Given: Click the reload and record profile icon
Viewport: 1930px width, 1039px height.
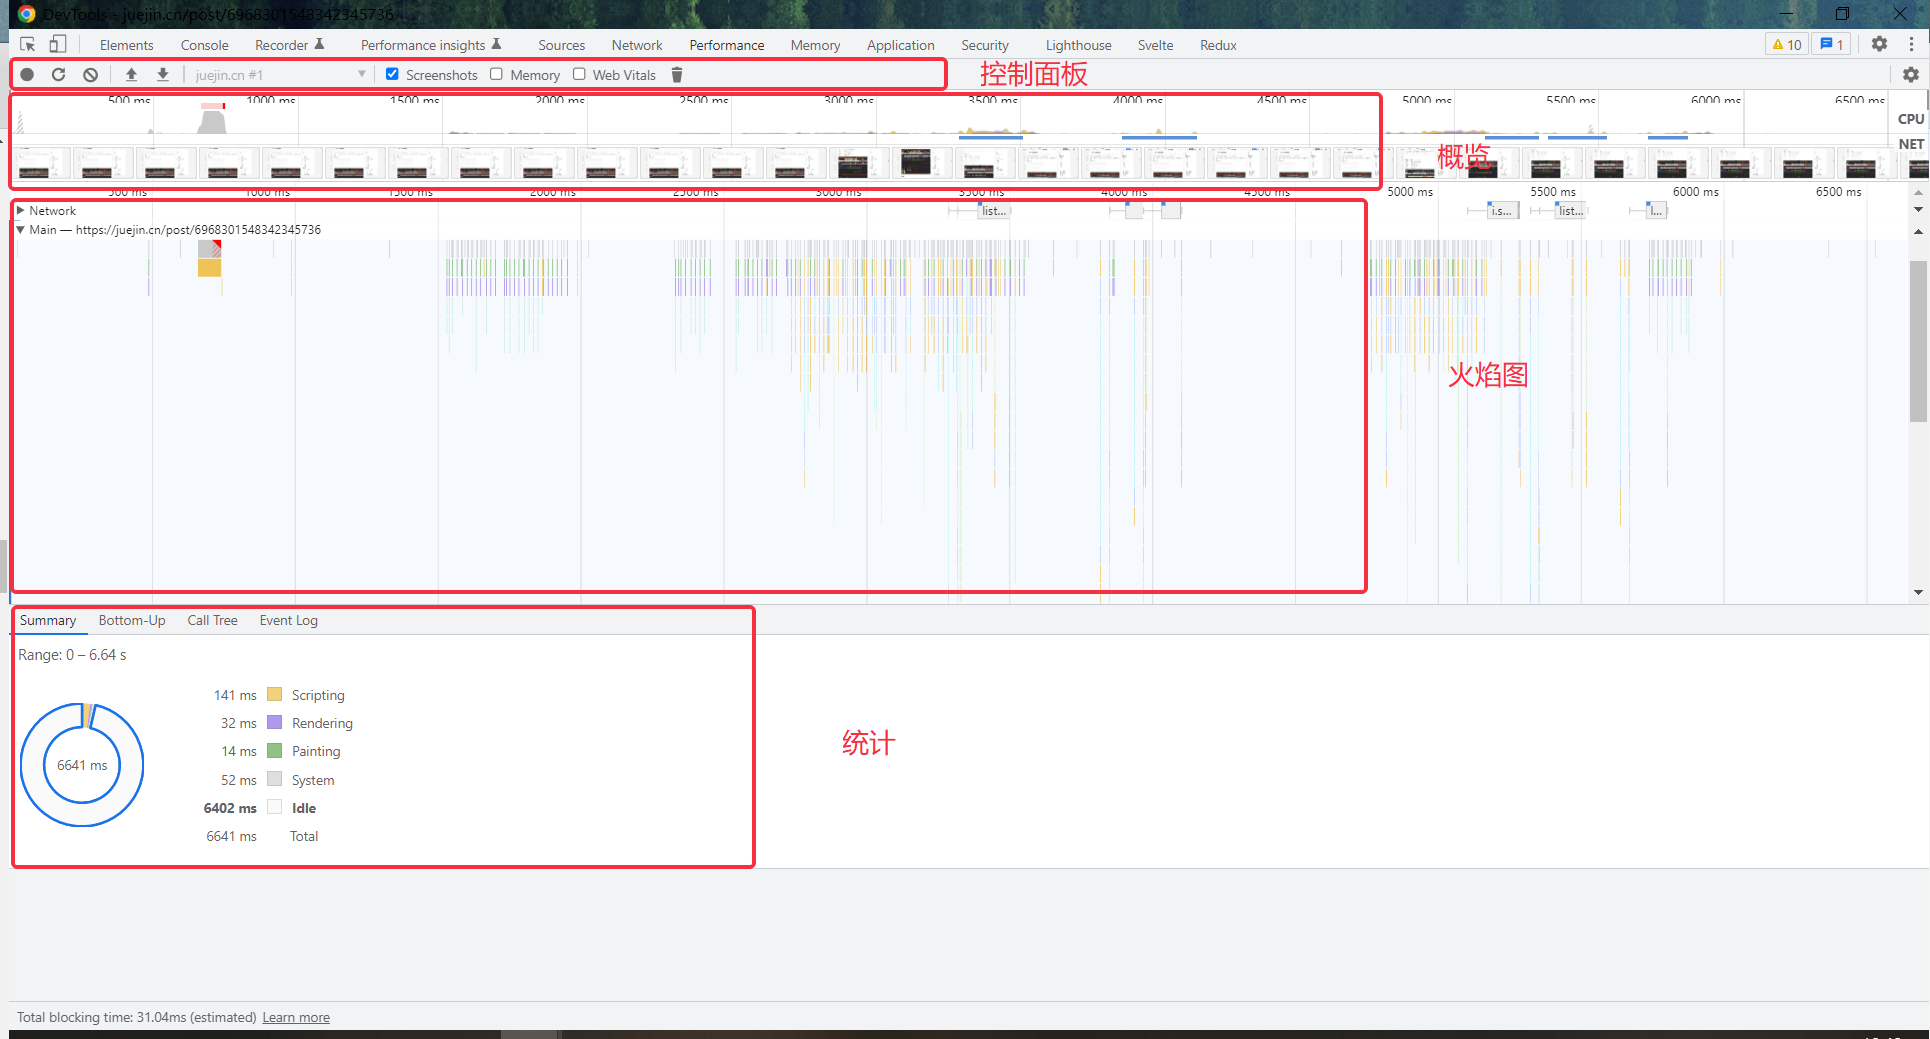Looking at the screenshot, I should tap(59, 75).
